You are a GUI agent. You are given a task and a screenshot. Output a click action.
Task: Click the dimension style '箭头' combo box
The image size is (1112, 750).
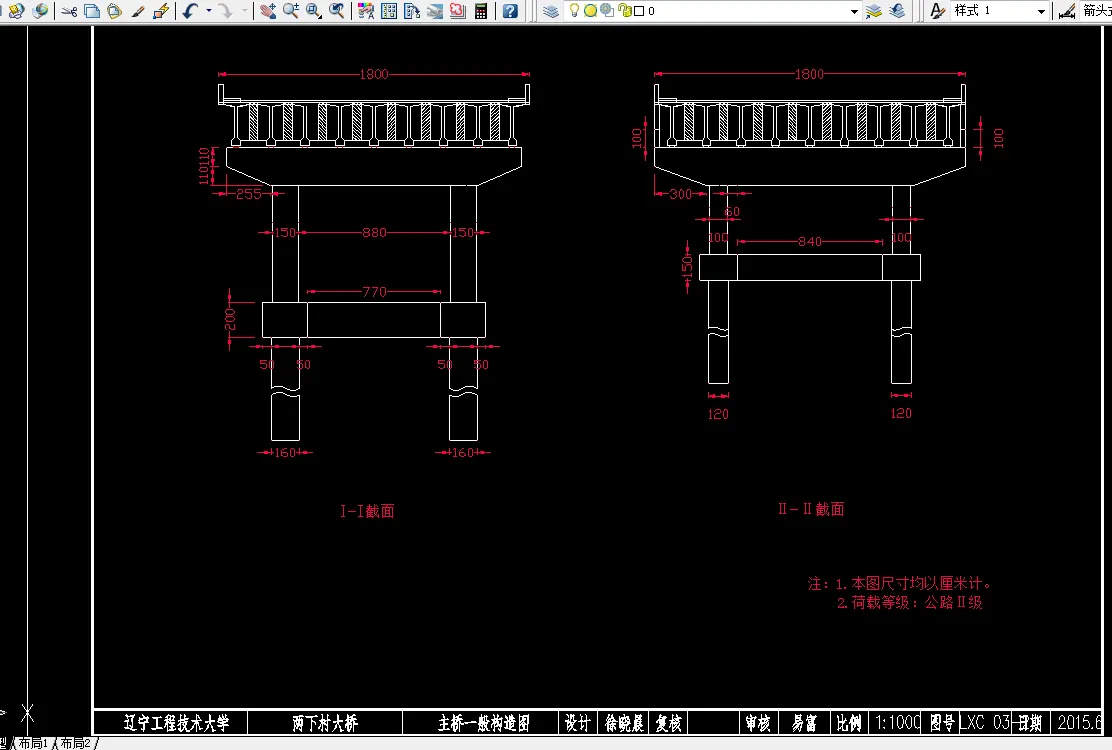1096,11
